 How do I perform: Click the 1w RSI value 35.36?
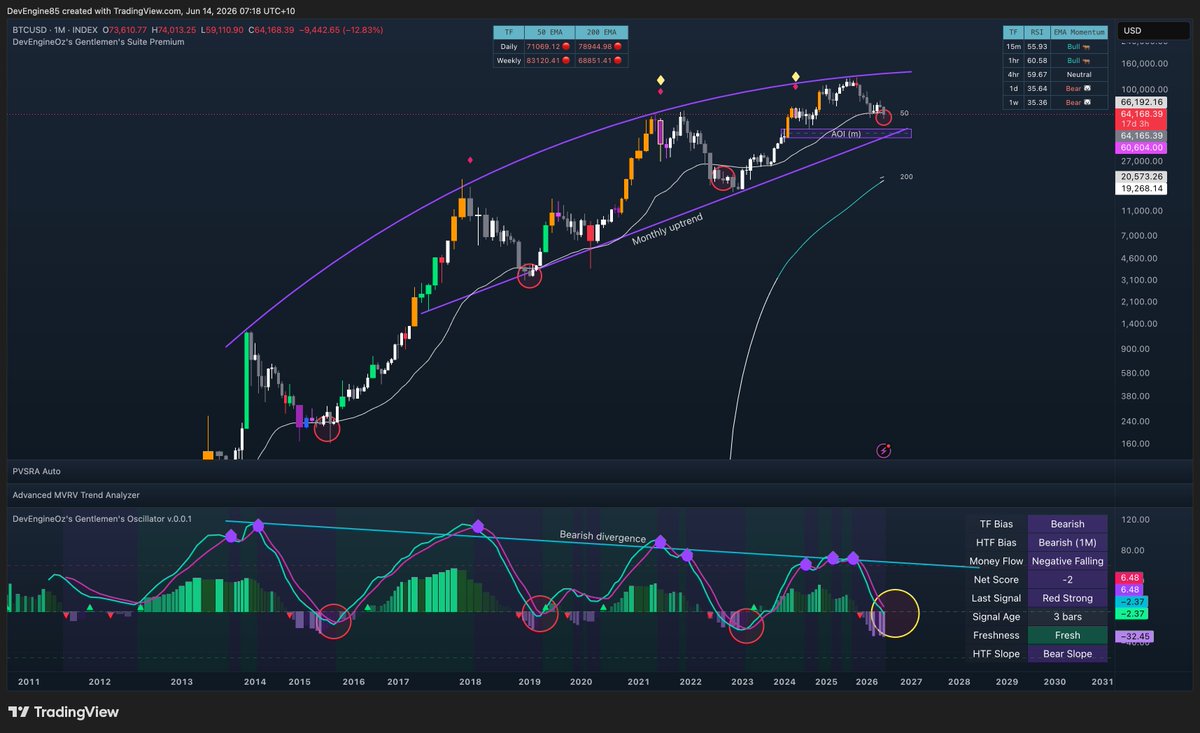tap(1036, 102)
